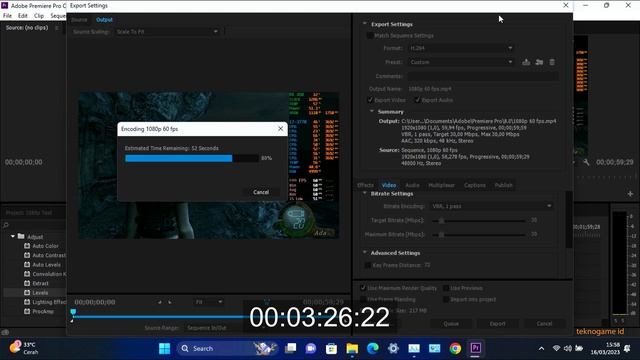Collapse the Adjust folder tree
The height and width of the screenshot is (360, 640).
[13, 236]
